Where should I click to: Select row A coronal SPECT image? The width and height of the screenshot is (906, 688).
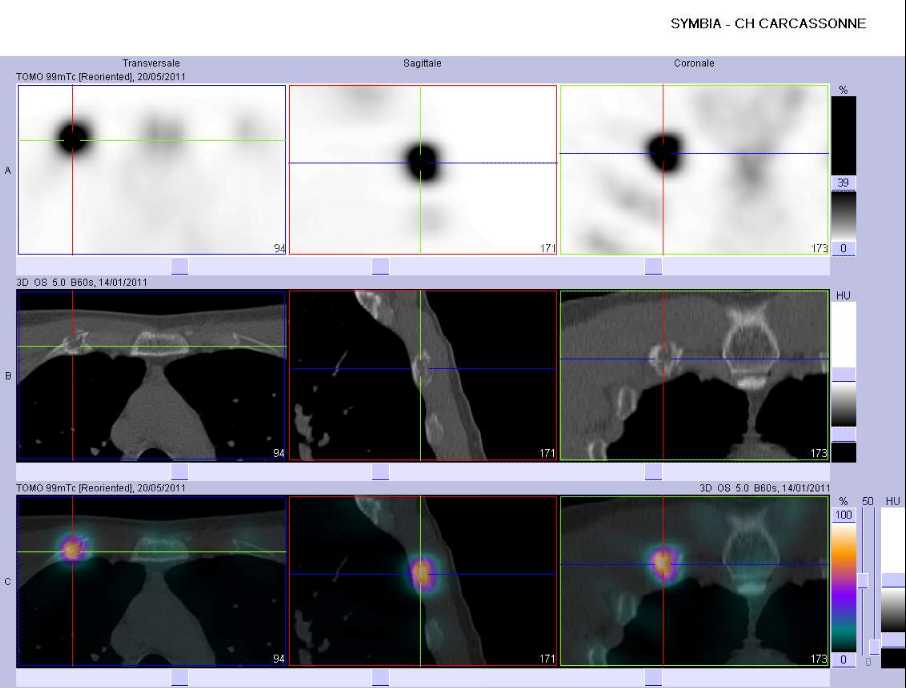(x=695, y=170)
